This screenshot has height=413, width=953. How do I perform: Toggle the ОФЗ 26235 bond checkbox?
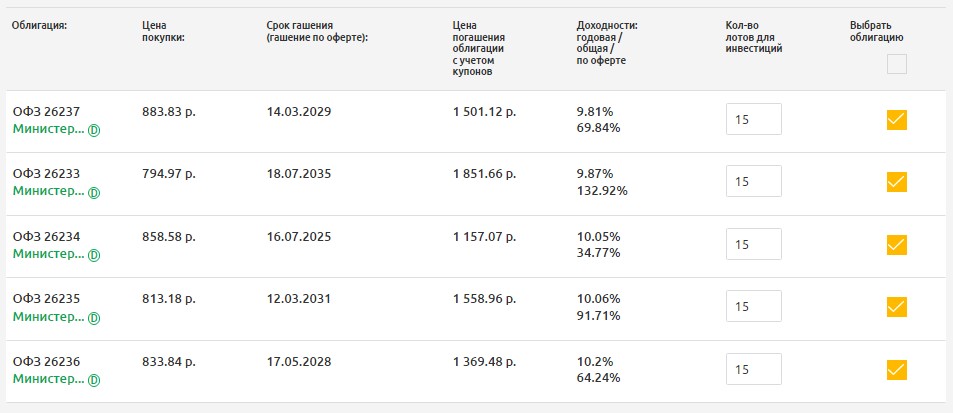click(x=896, y=307)
